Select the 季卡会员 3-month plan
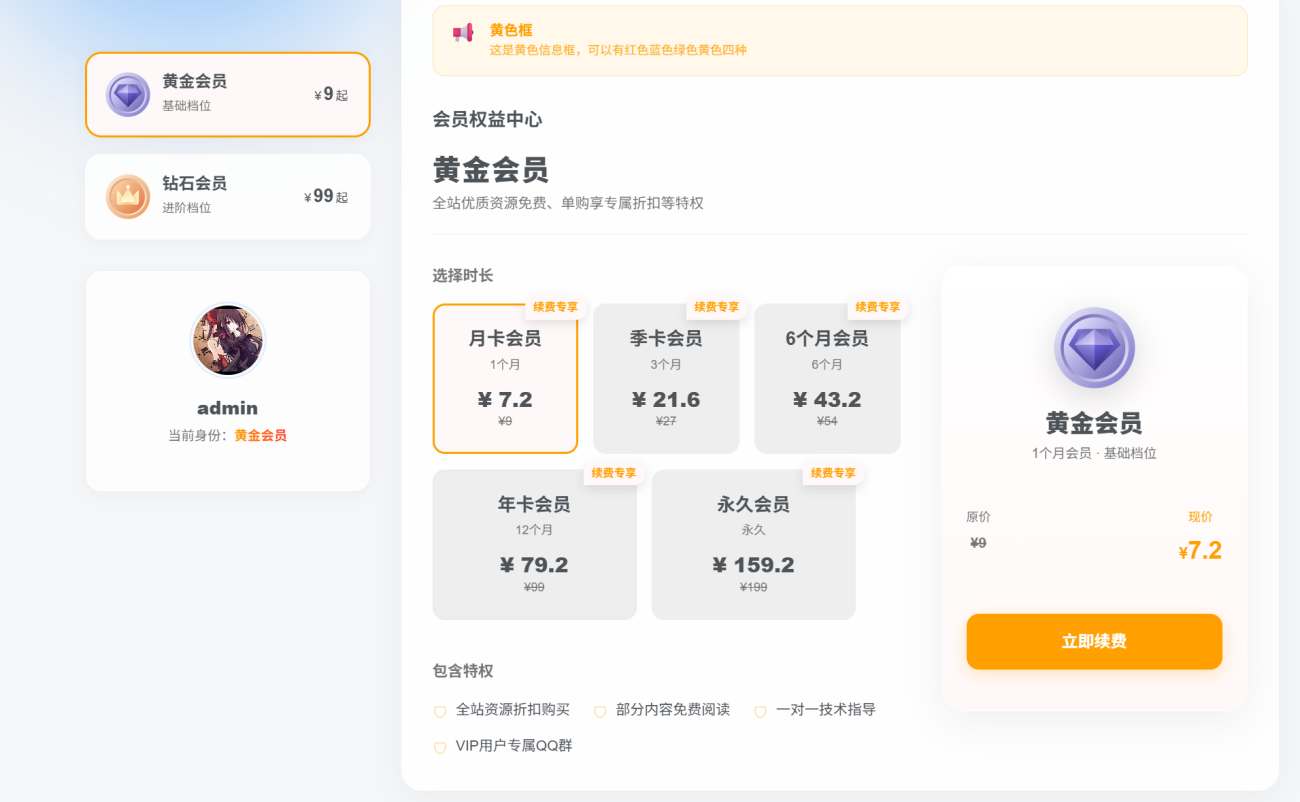 click(x=666, y=380)
